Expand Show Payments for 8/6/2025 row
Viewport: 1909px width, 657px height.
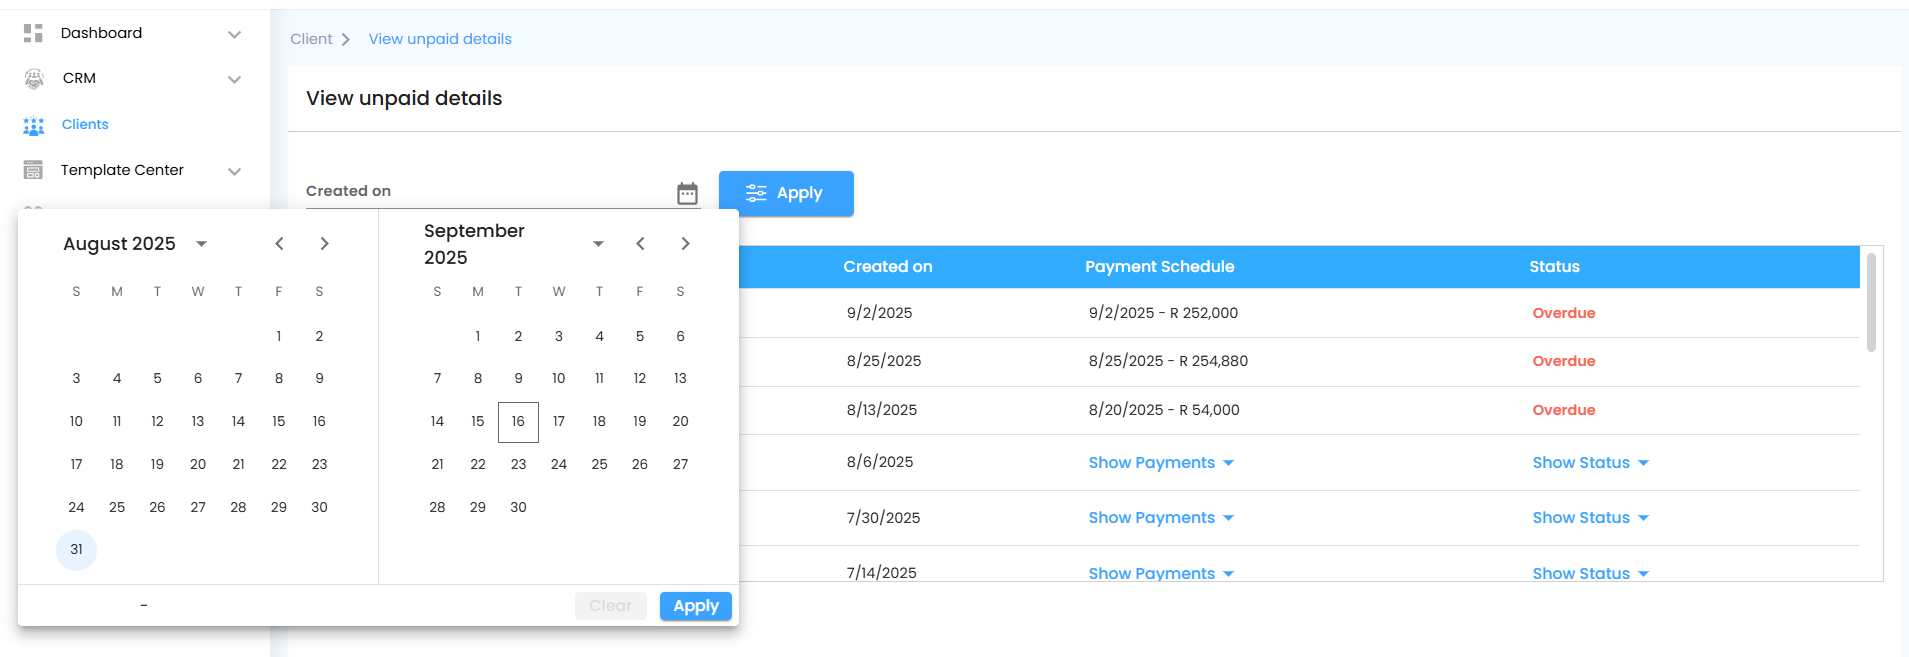click(1161, 463)
